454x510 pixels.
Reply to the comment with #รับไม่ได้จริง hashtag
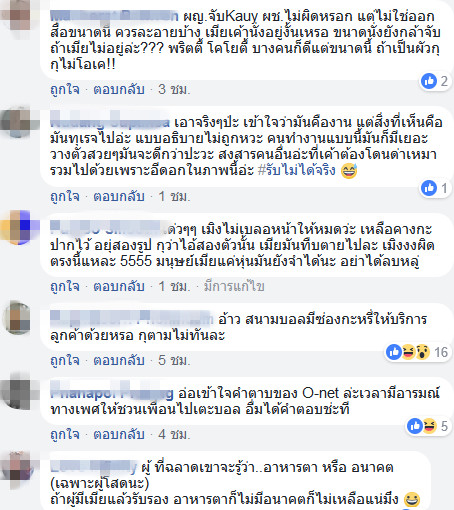pos(119,196)
